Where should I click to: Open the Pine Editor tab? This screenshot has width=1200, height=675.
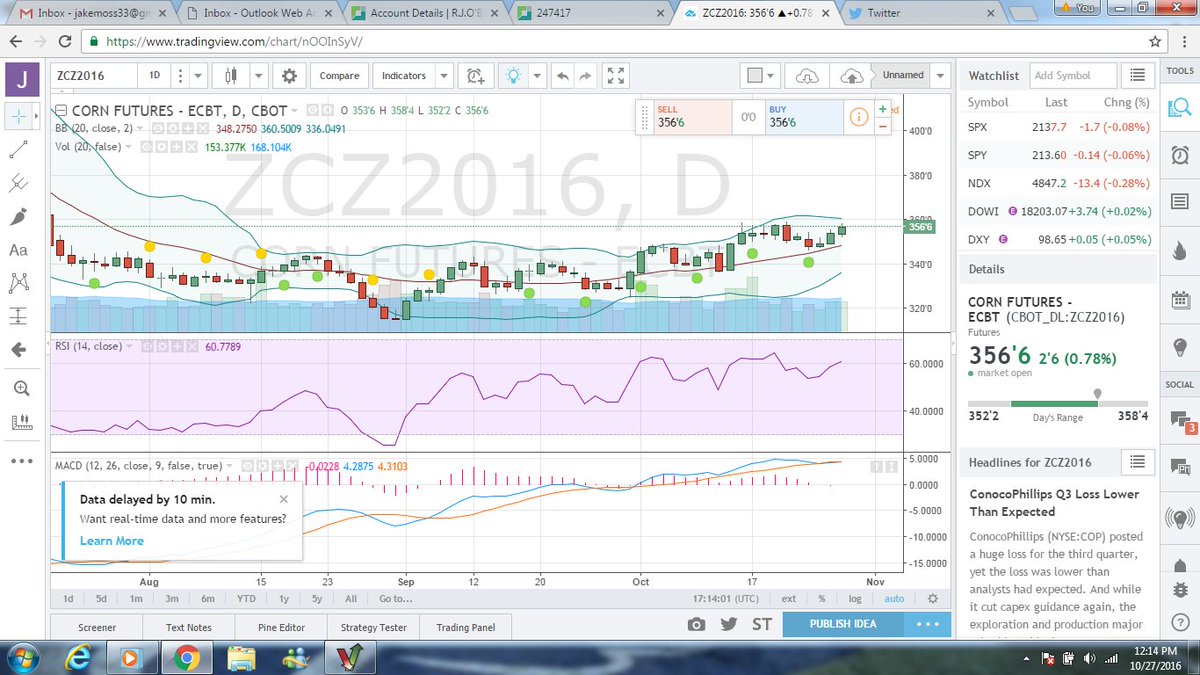point(283,628)
